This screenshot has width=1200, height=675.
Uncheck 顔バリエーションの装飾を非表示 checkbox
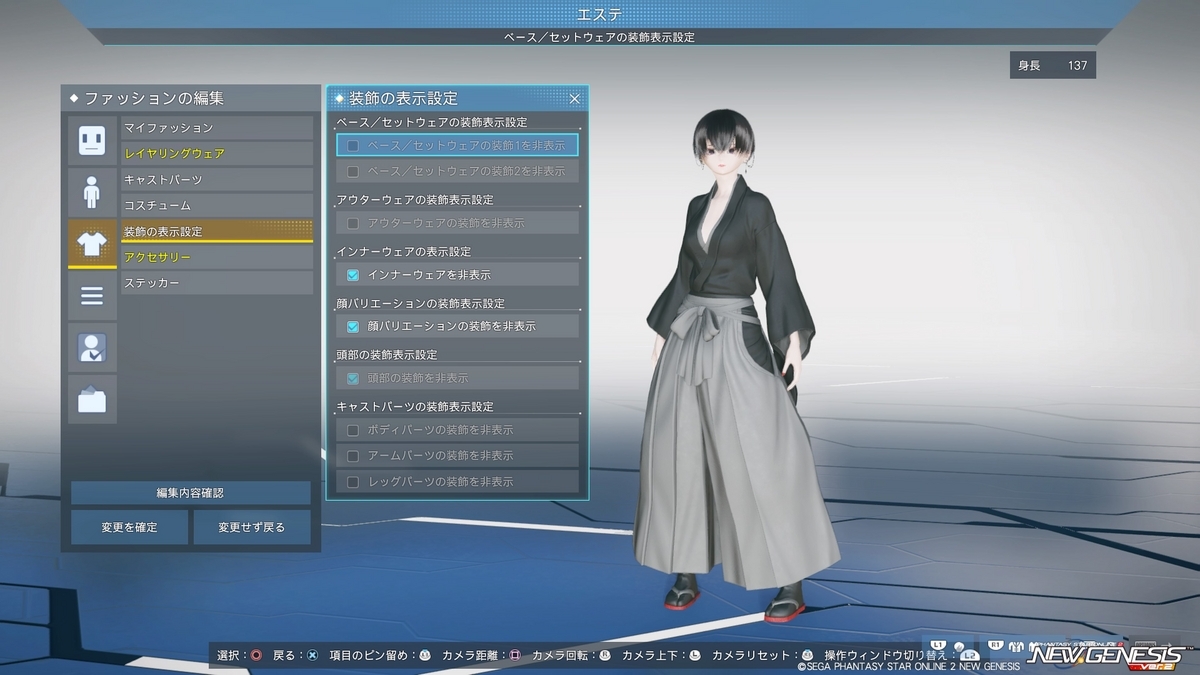[353, 326]
